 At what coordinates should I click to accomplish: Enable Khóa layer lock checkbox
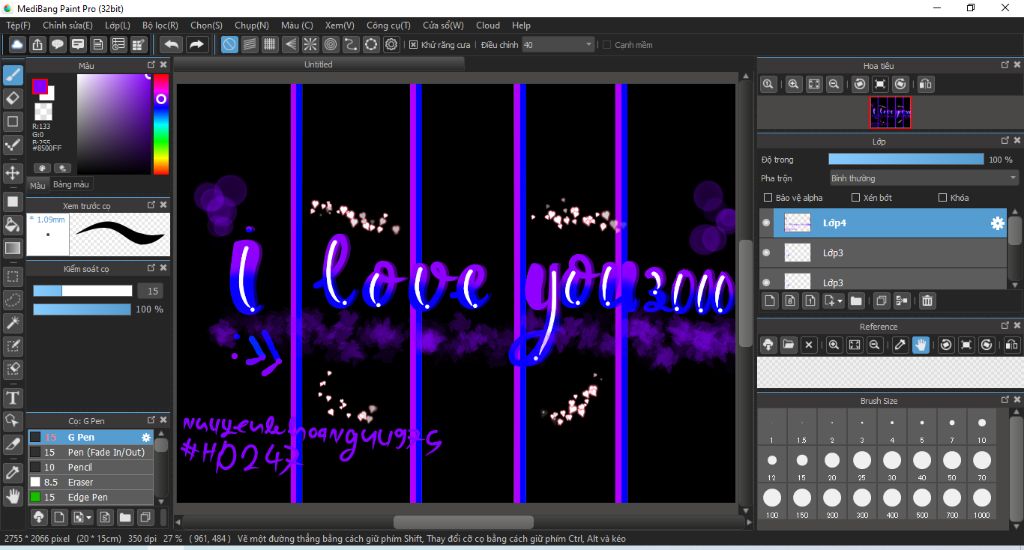[x=942, y=197]
